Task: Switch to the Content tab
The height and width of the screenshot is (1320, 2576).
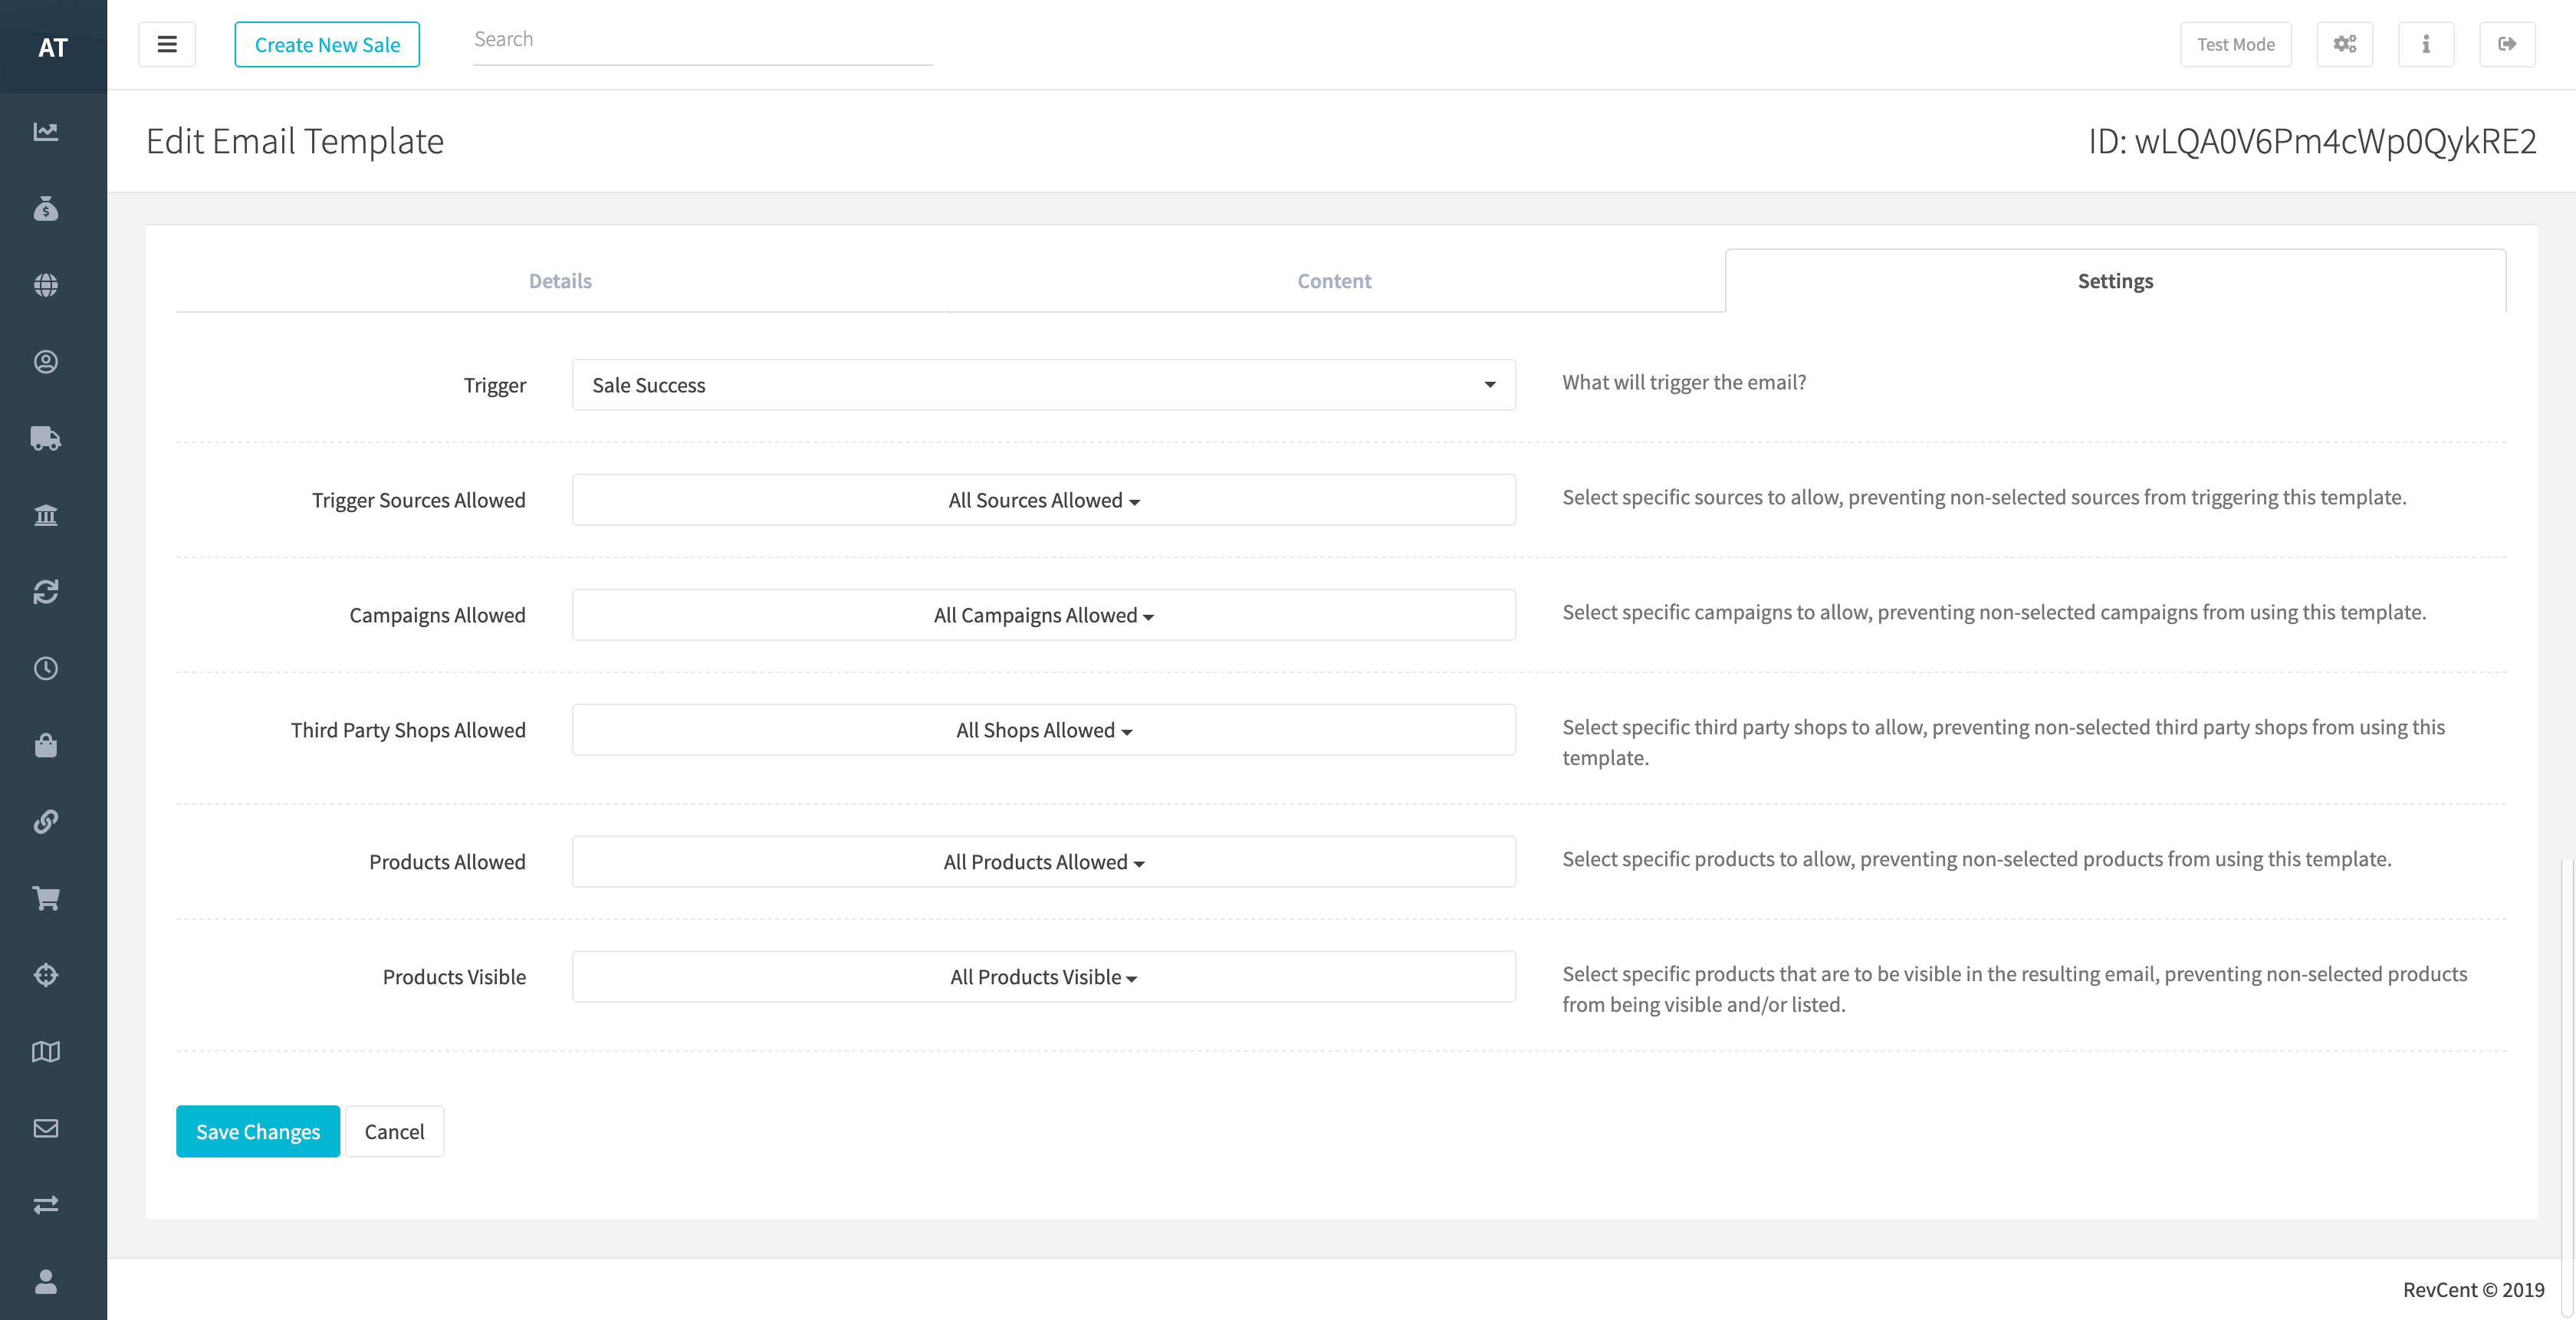Action: click(x=1334, y=281)
